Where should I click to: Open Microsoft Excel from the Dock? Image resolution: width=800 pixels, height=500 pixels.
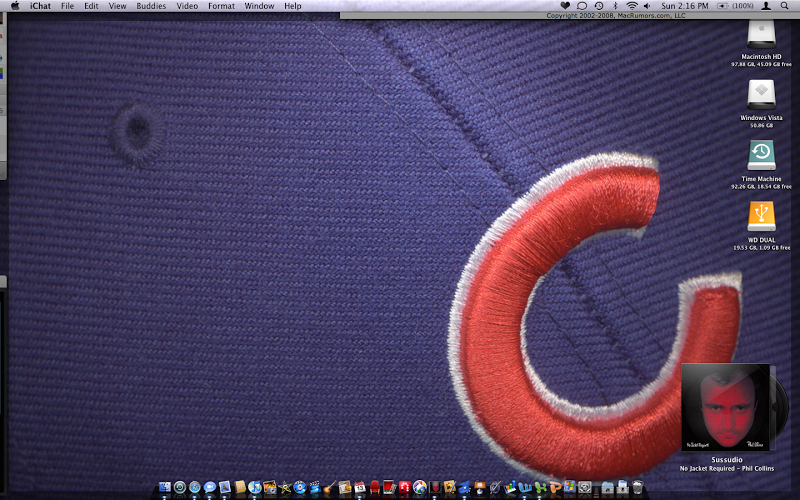[x=540, y=487]
